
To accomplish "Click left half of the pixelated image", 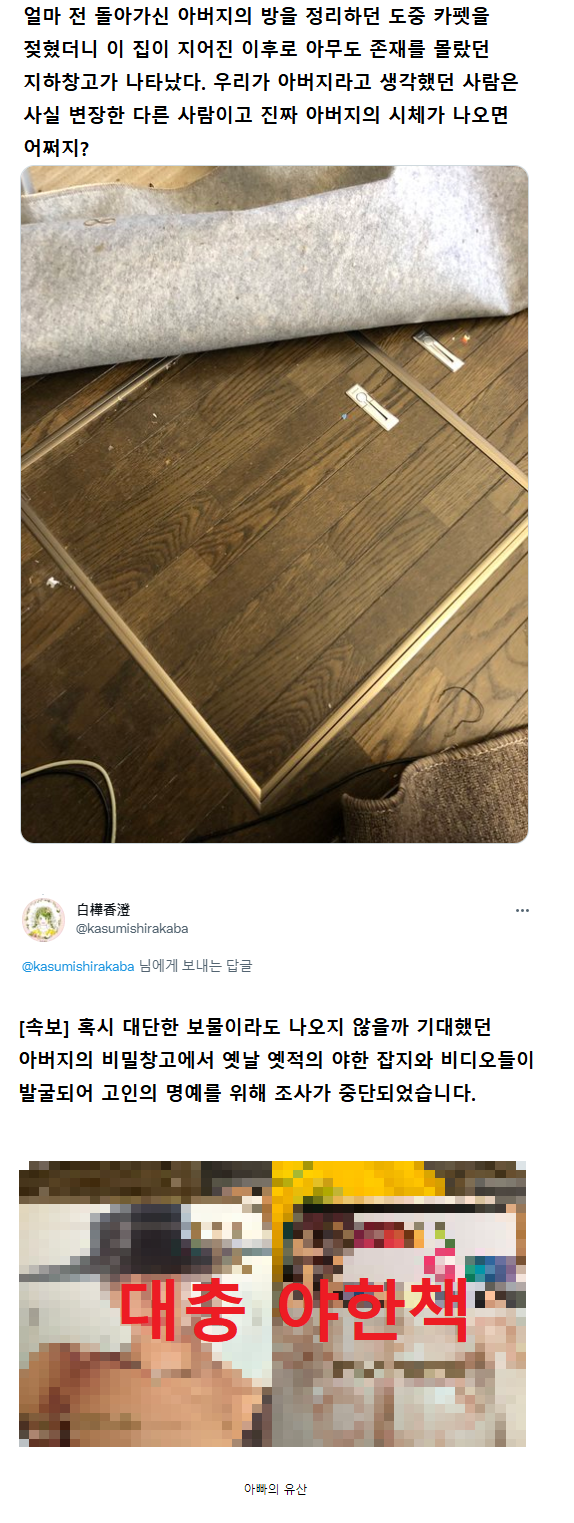I will [146, 1303].
